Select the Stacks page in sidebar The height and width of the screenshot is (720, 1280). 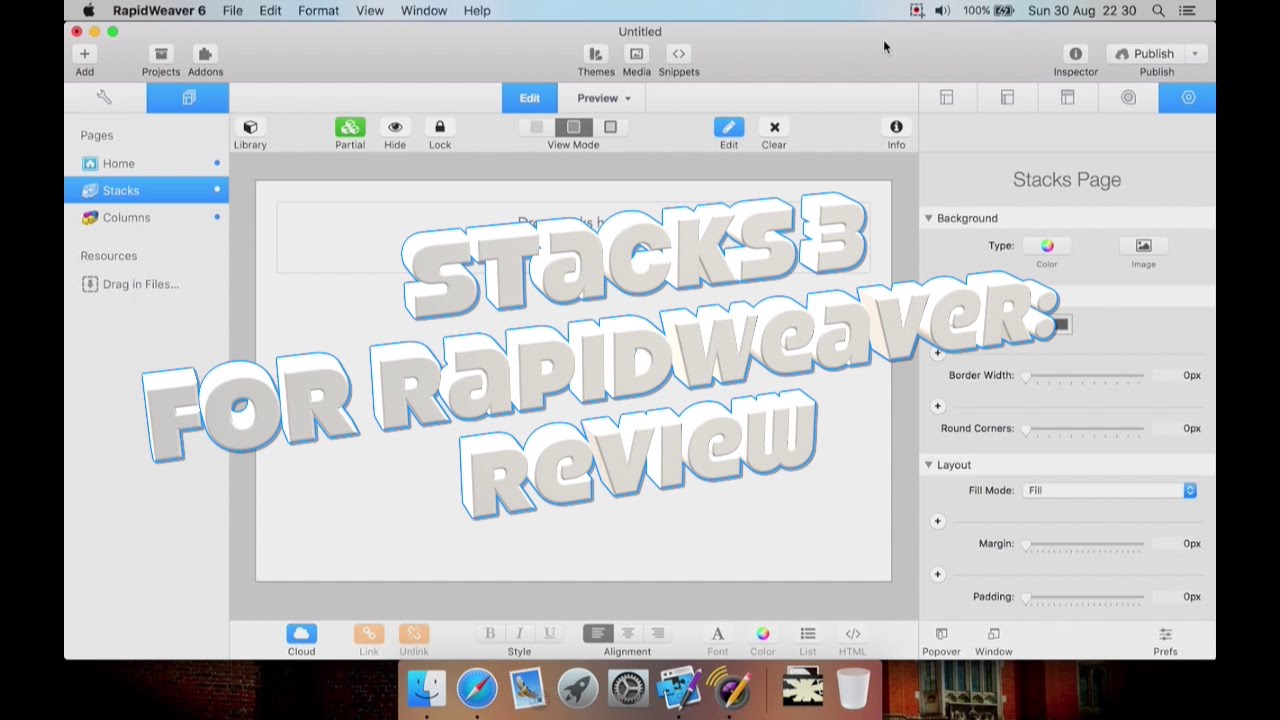pyautogui.click(x=146, y=190)
